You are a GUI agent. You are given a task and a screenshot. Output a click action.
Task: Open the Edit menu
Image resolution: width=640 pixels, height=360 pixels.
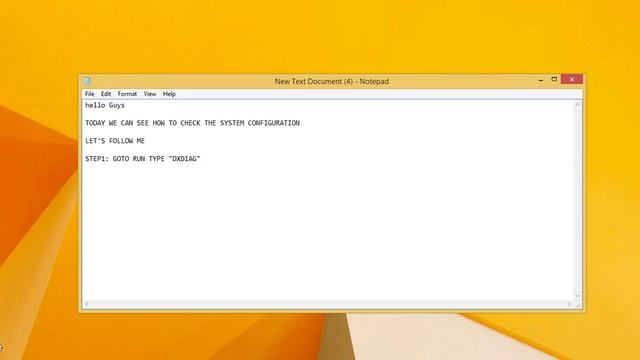[106, 94]
